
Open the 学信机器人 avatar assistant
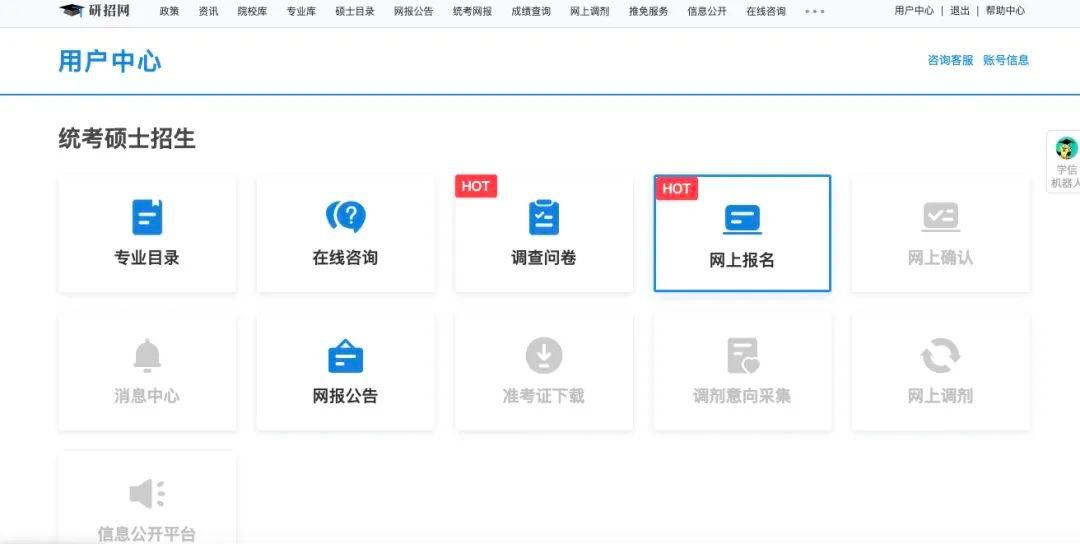pyautogui.click(x=1066, y=148)
